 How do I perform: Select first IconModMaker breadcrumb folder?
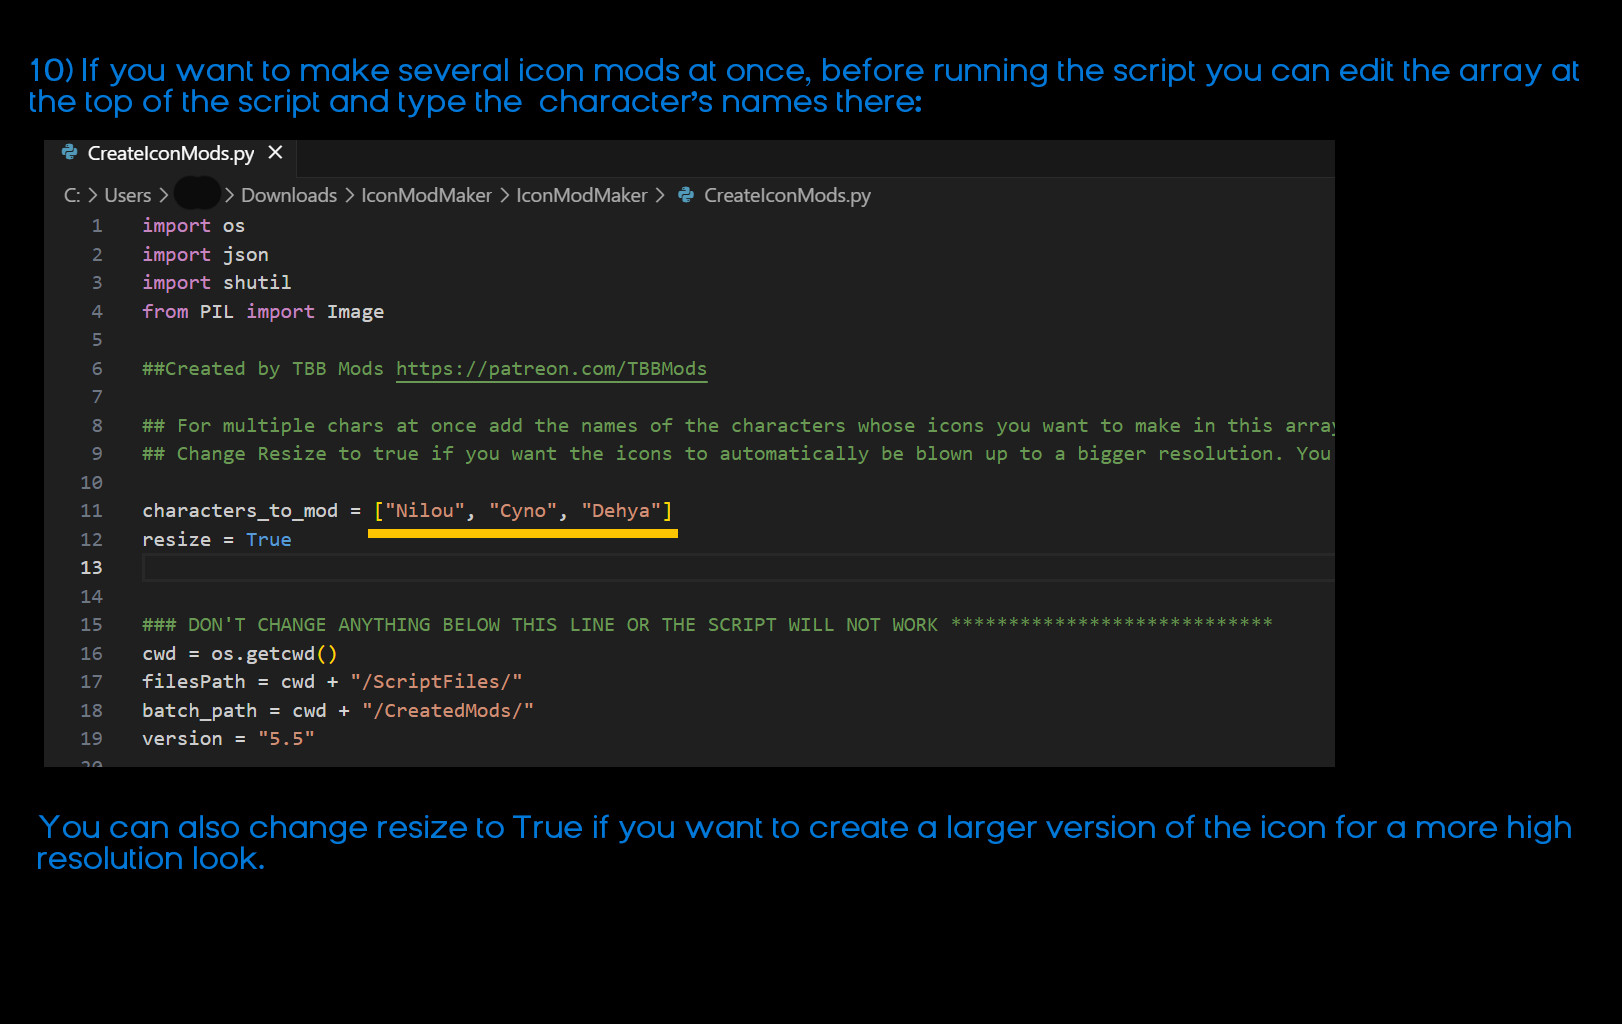(x=426, y=195)
